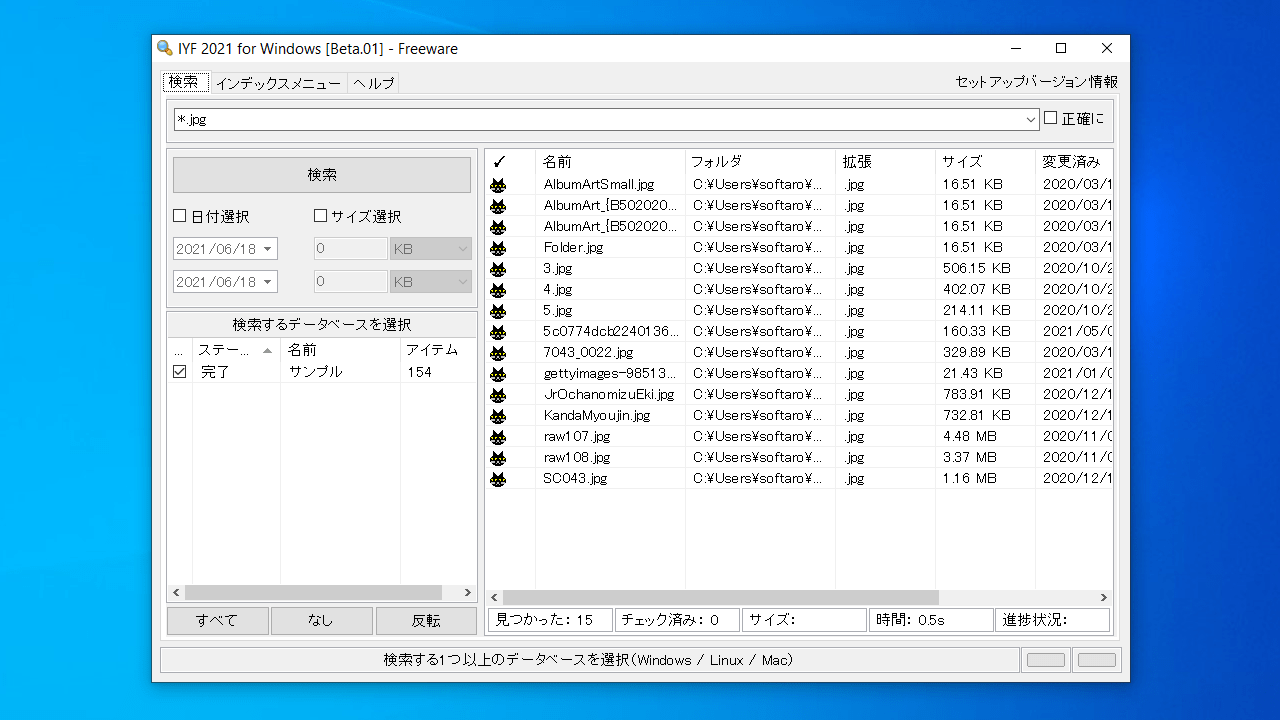Sort results by 名前 column header
This screenshot has height=720, width=1280.
pos(611,161)
